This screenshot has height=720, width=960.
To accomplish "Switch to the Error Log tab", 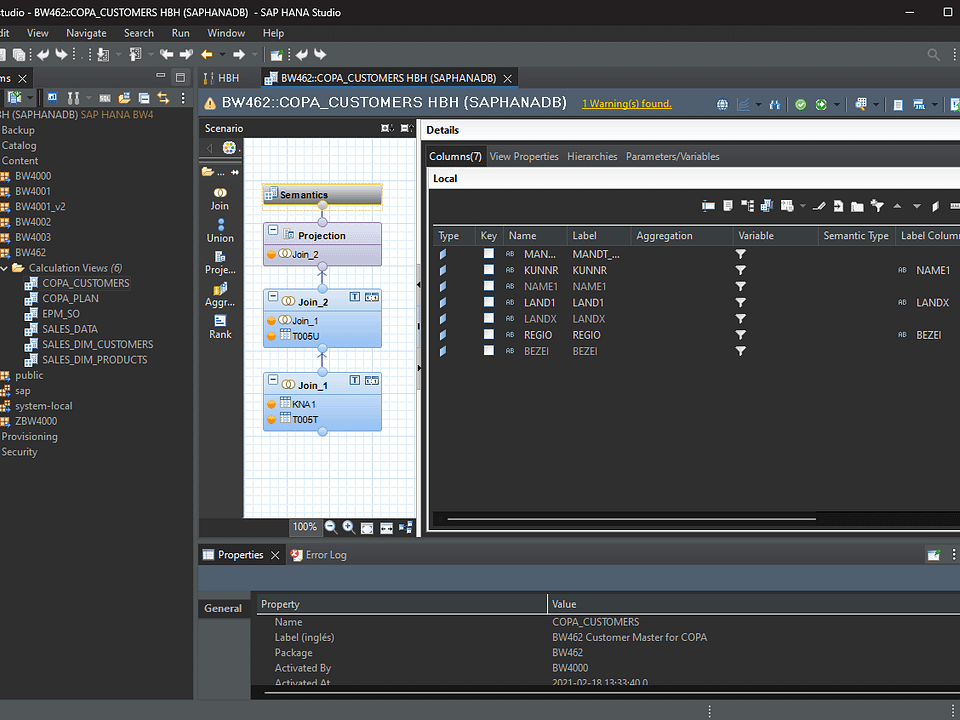I will click(x=325, y=555).
